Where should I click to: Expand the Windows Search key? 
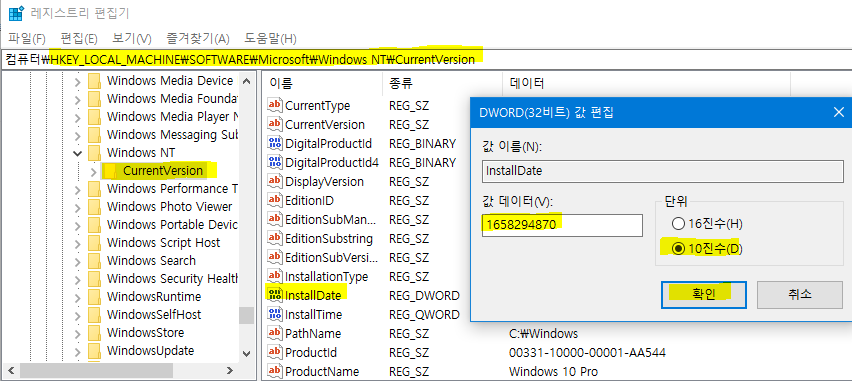78,261
